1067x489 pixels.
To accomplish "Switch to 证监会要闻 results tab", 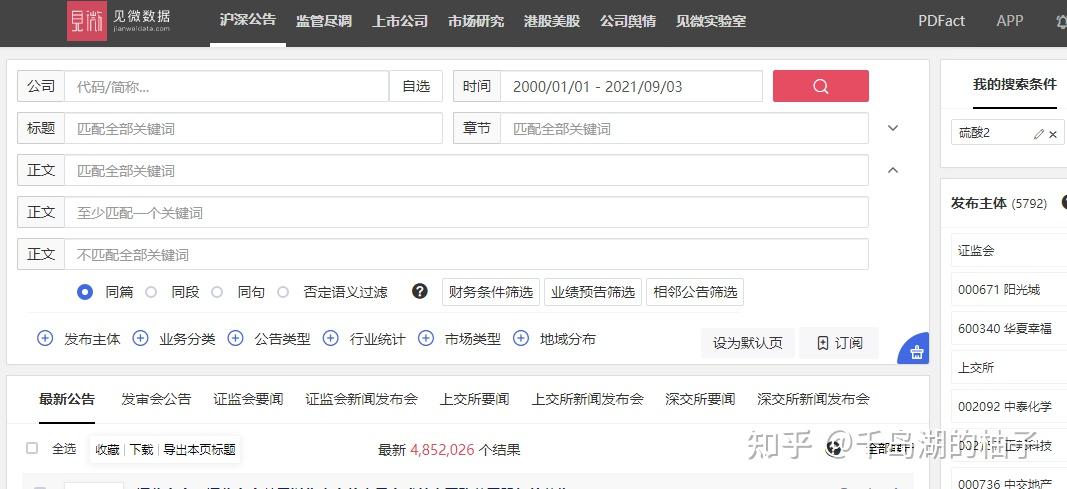I will [x=248, y=399].
